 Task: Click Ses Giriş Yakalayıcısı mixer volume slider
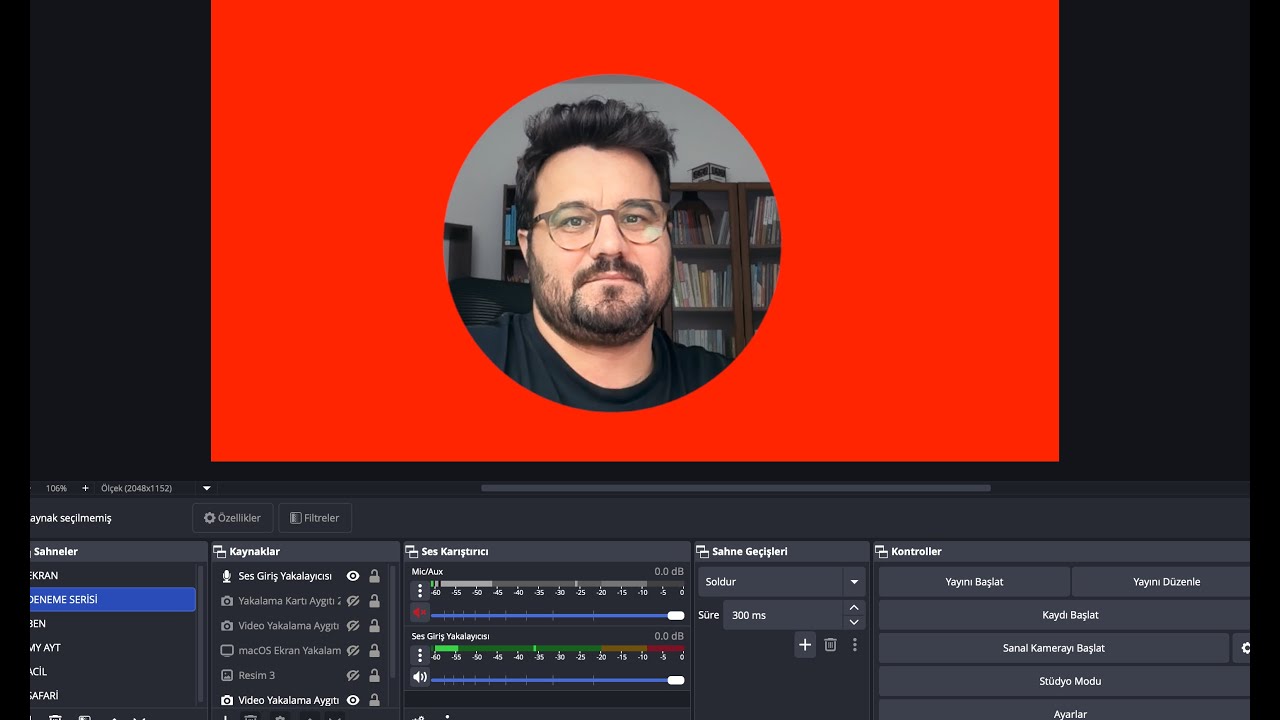pos(558,680)
